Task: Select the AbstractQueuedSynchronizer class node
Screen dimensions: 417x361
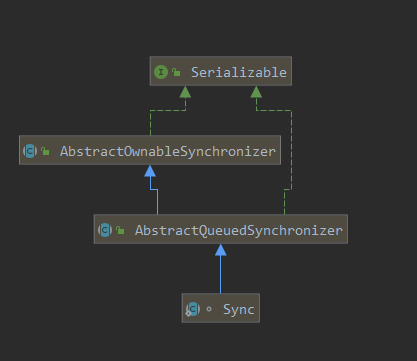Action: (x=221, y=229)
